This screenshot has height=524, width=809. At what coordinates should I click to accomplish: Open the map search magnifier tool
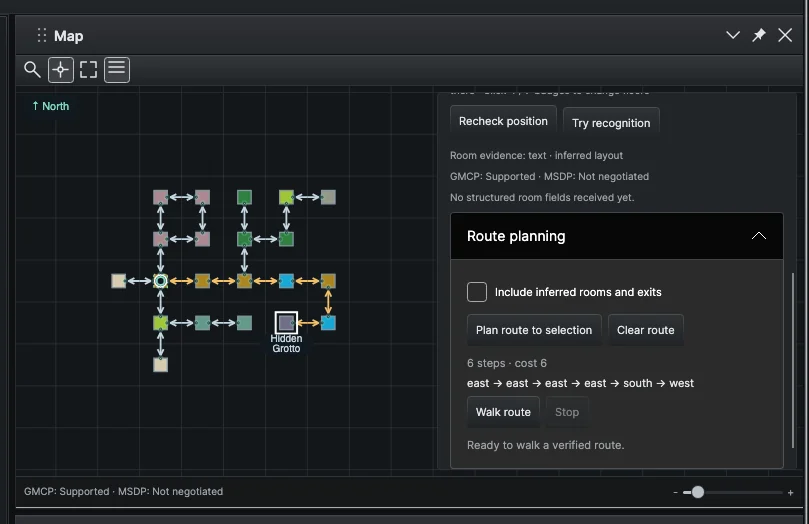pos(32,70)
